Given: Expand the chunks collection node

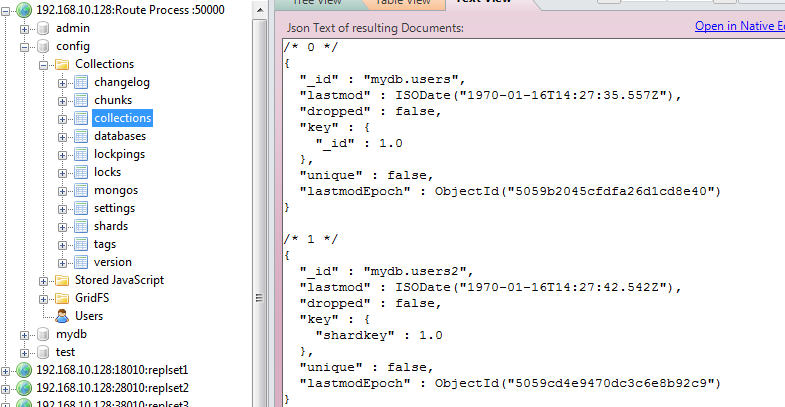Looking at the screenshot, I should pyautogui.click(x=62, y=101).
